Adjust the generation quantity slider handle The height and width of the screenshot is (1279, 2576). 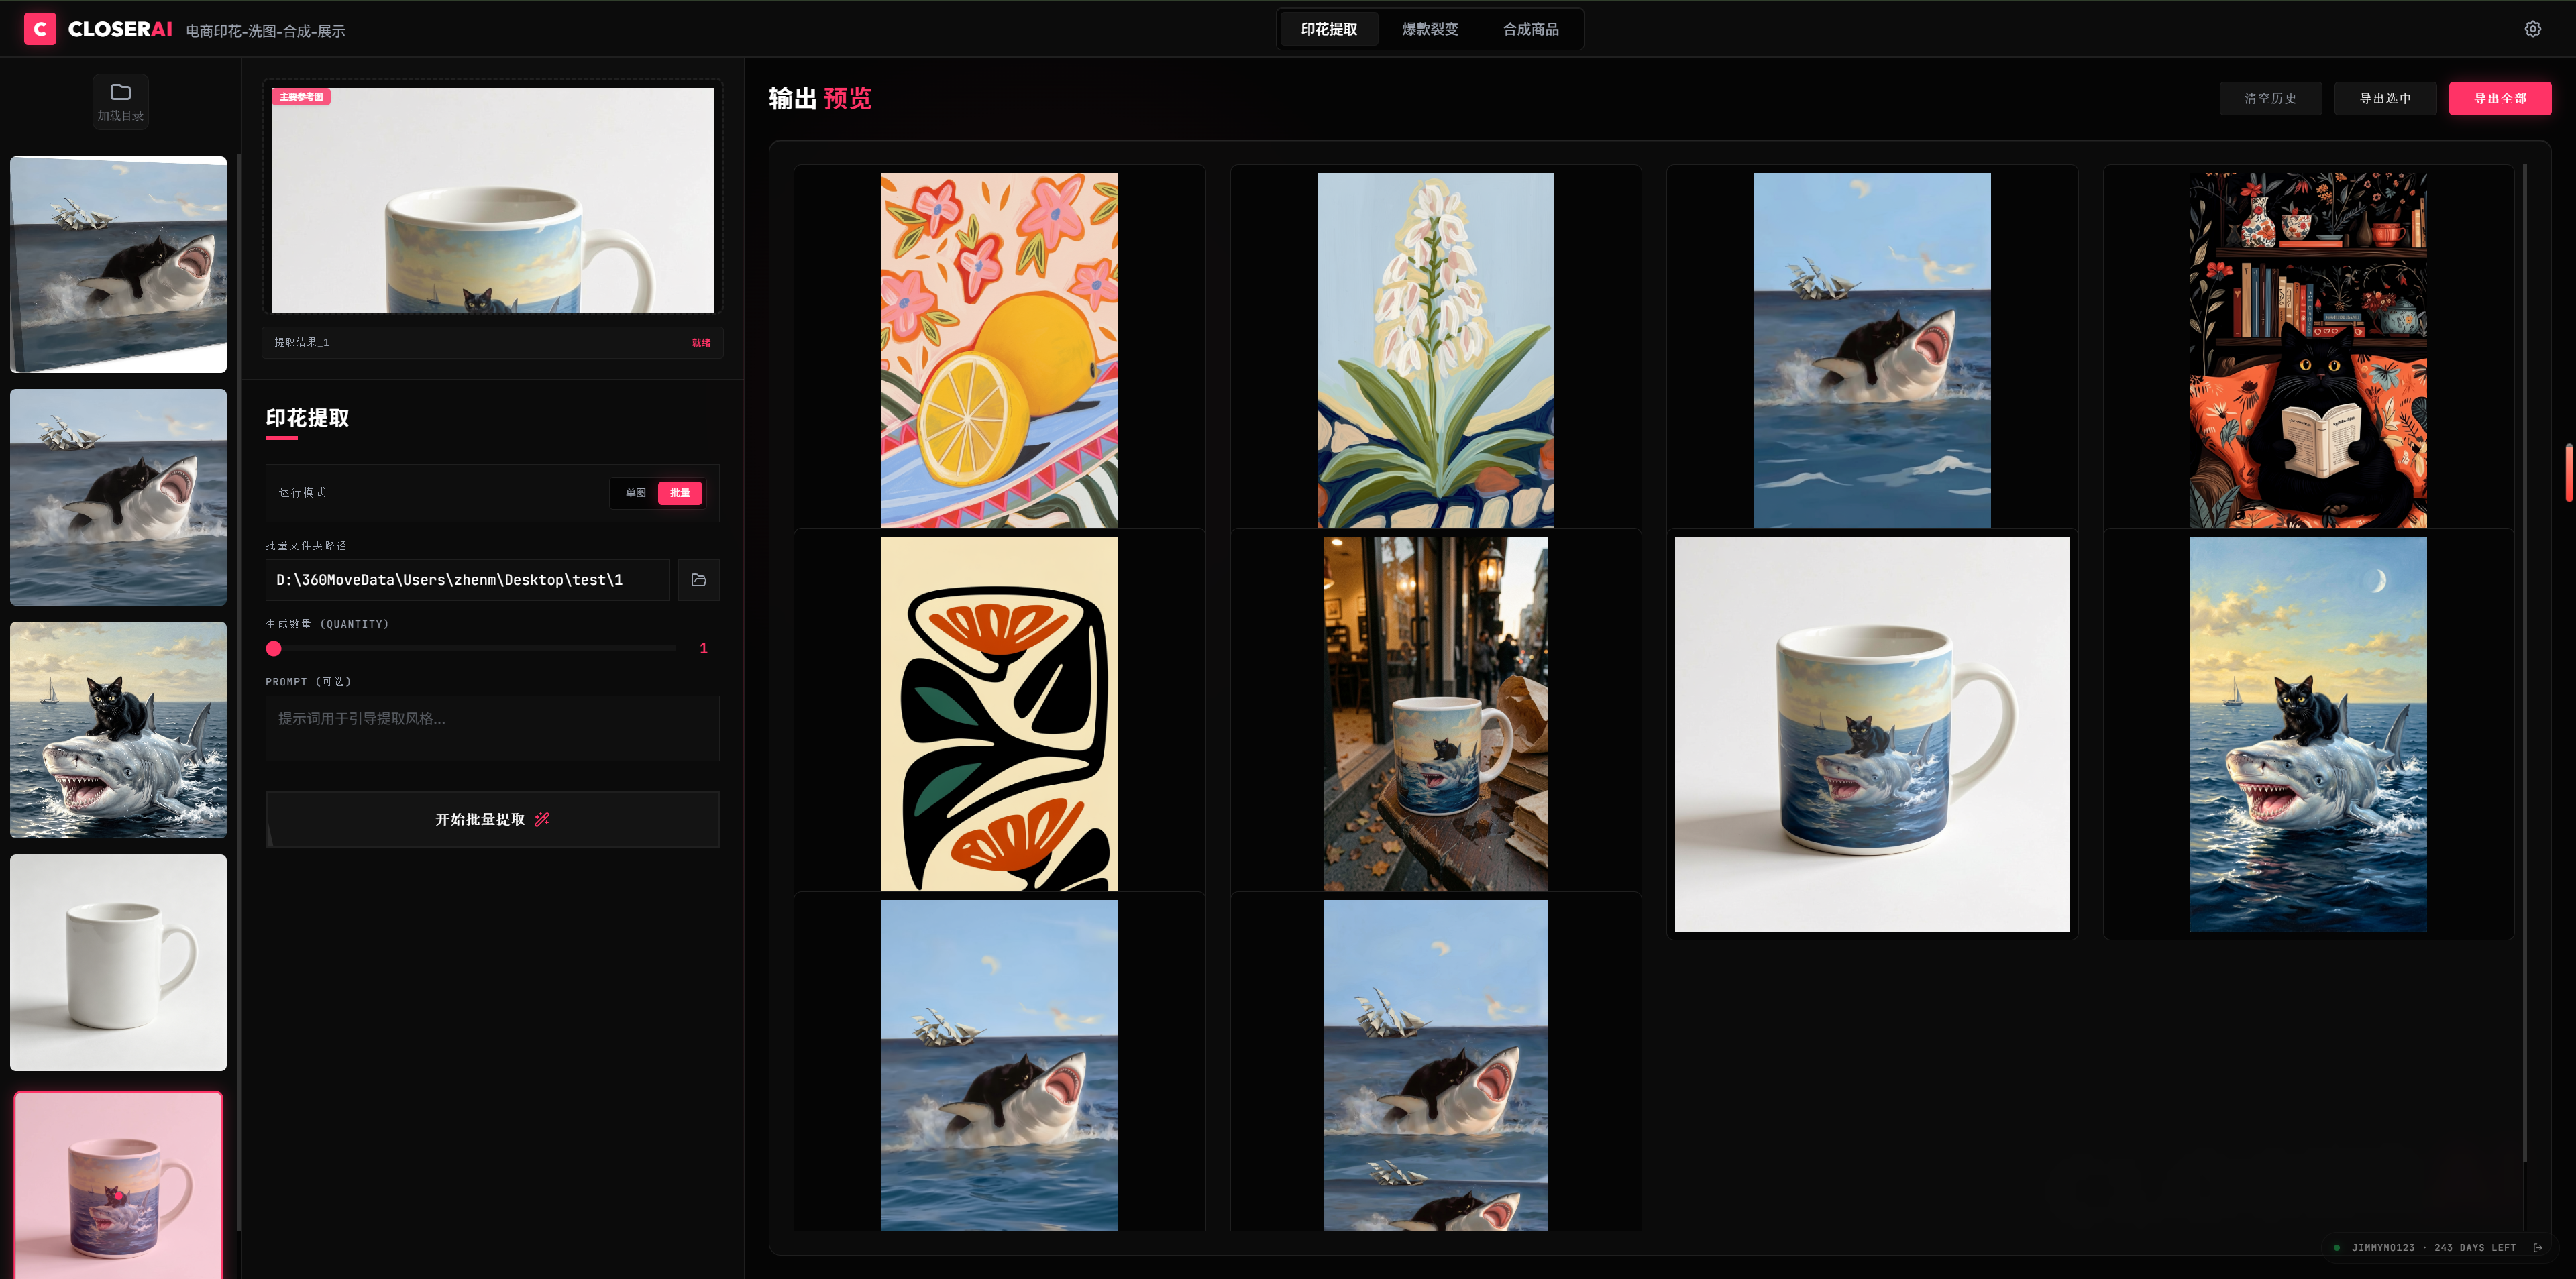point(274,648)
